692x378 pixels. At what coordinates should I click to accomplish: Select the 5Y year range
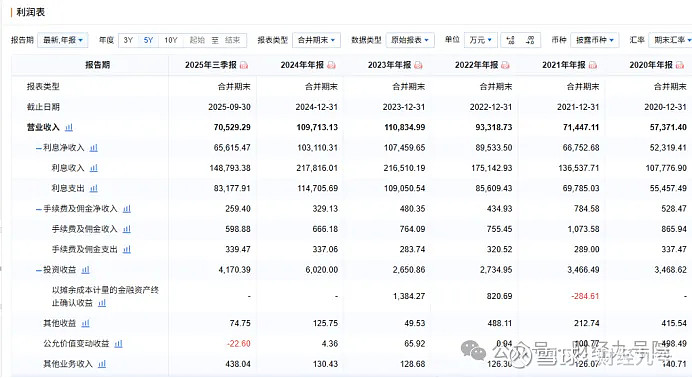[148, 40]
